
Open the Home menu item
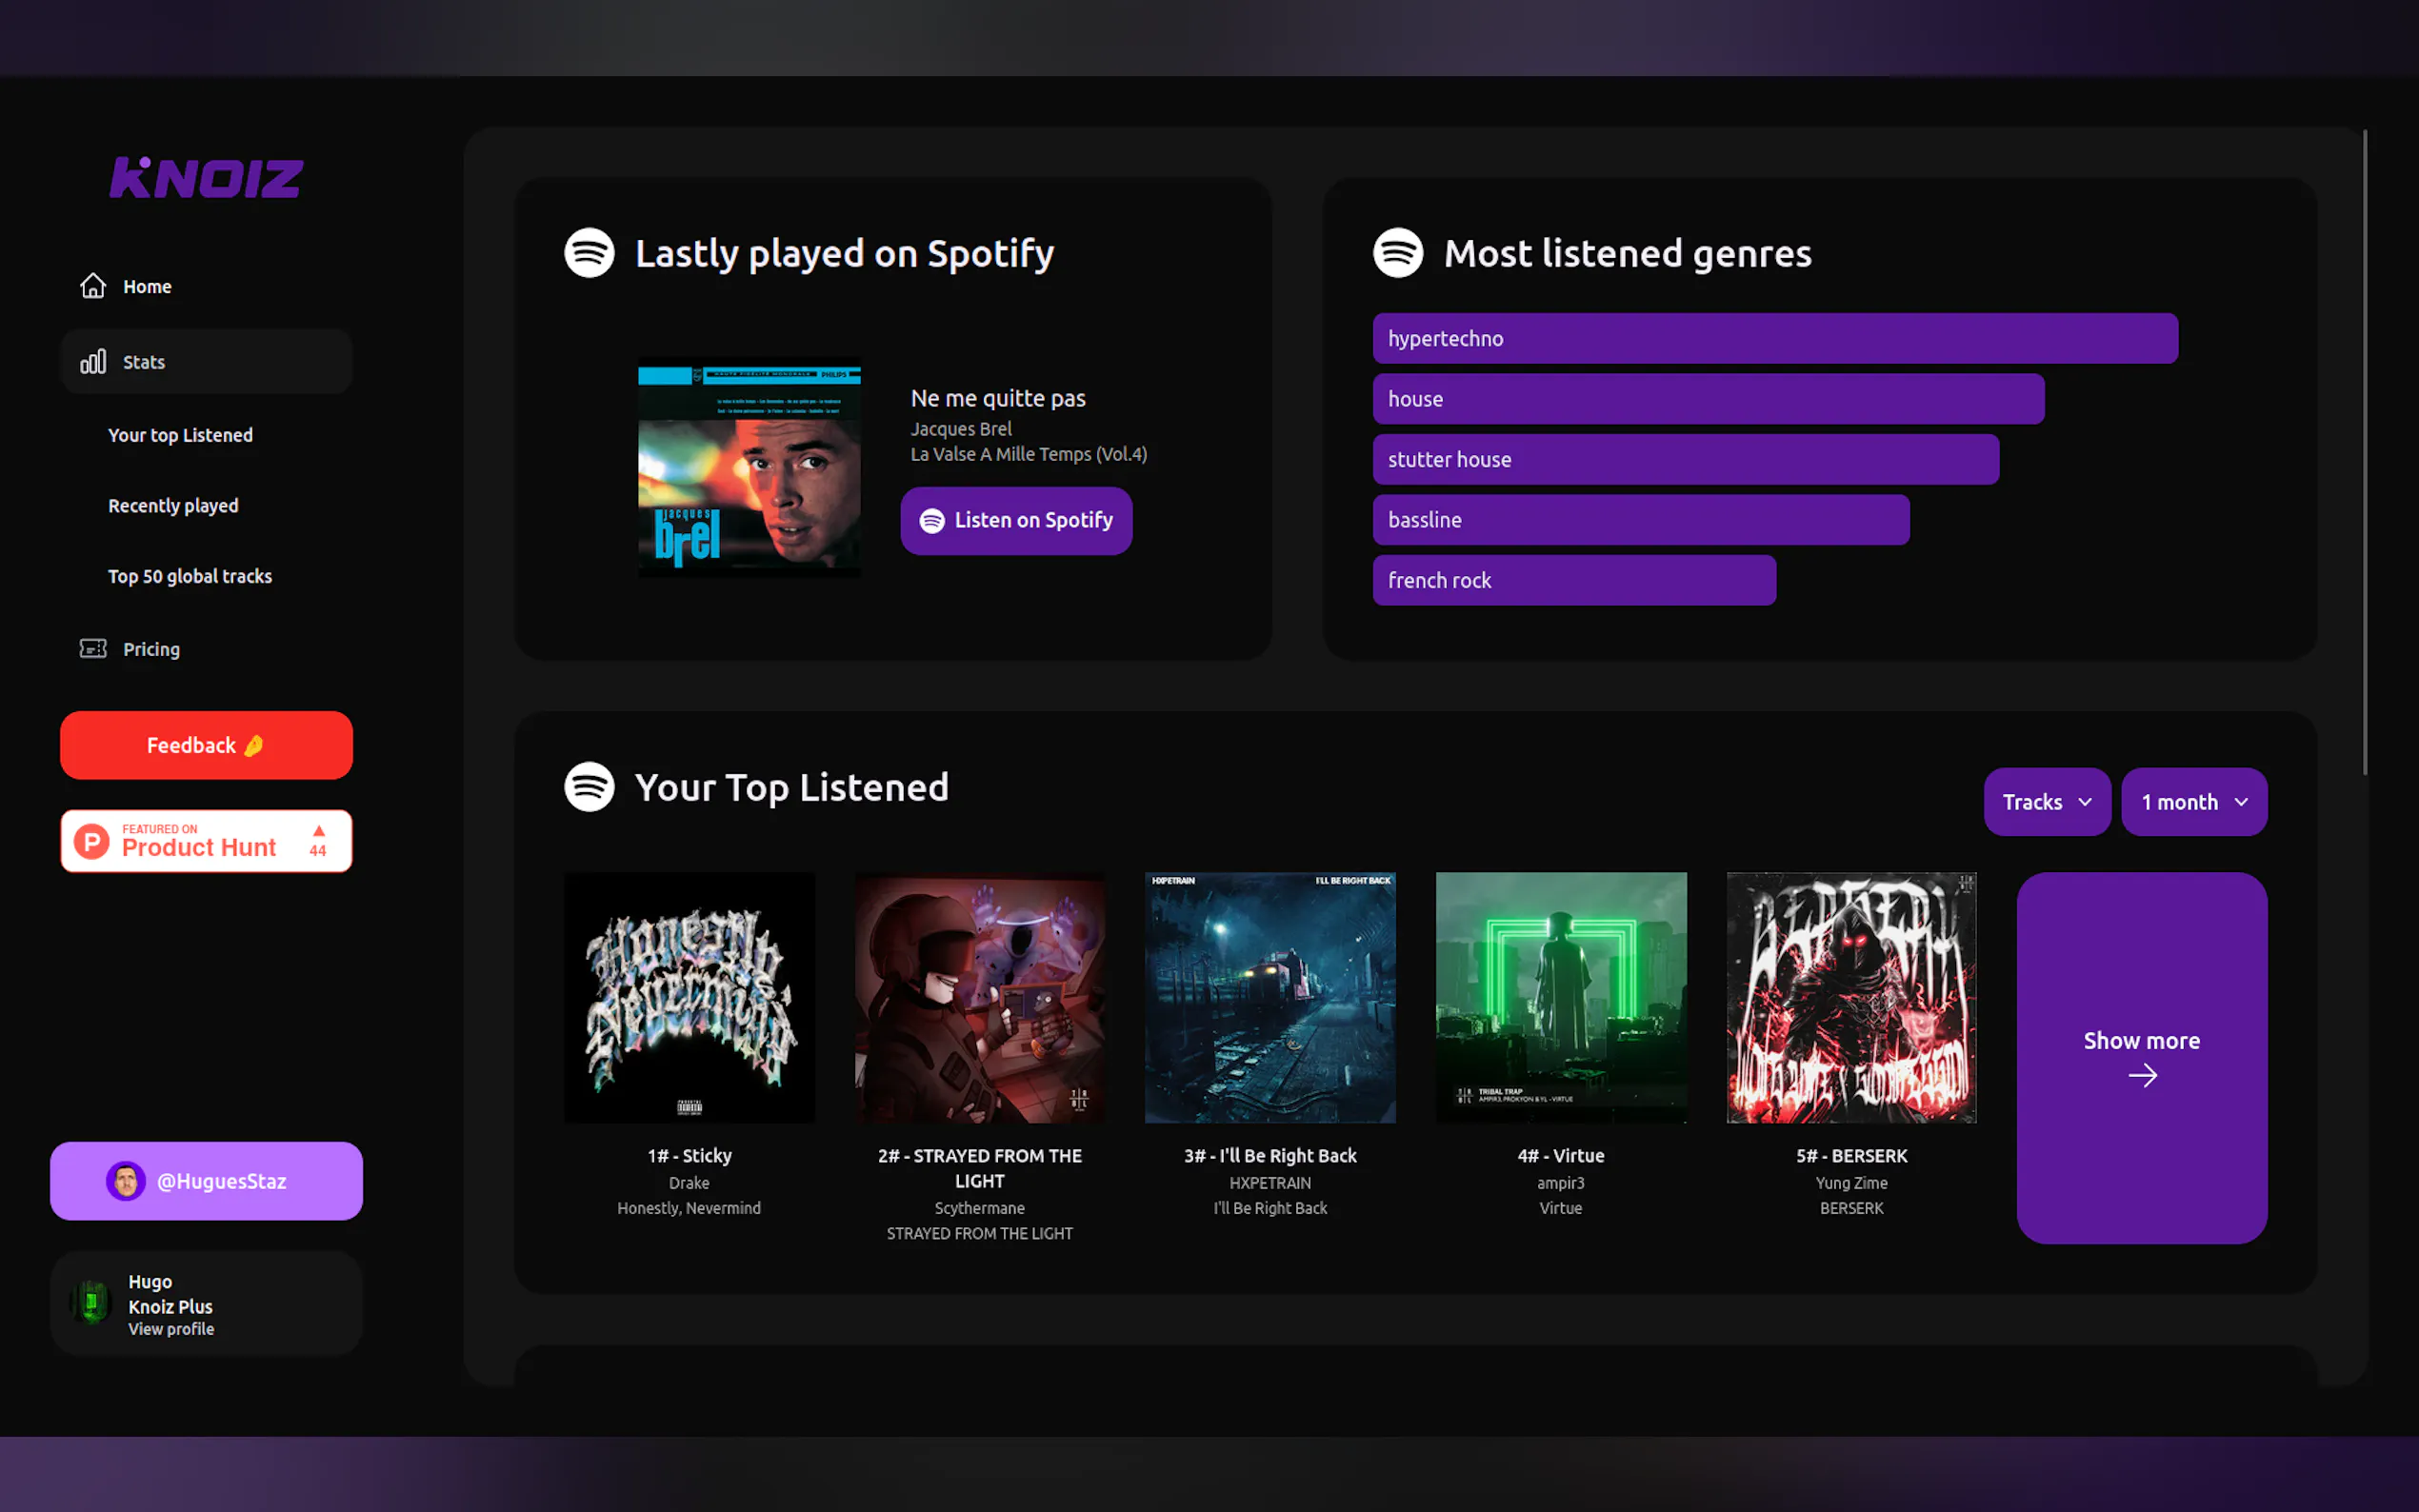[x=206, y=286]
